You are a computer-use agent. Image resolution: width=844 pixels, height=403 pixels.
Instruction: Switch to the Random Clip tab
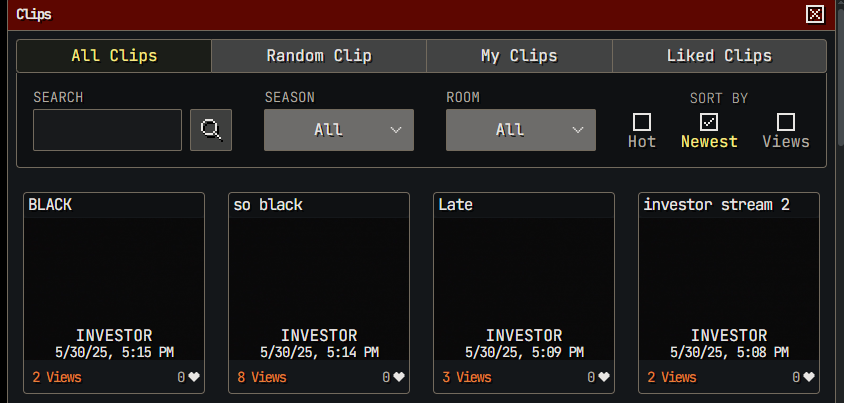[x=319, y=56]
